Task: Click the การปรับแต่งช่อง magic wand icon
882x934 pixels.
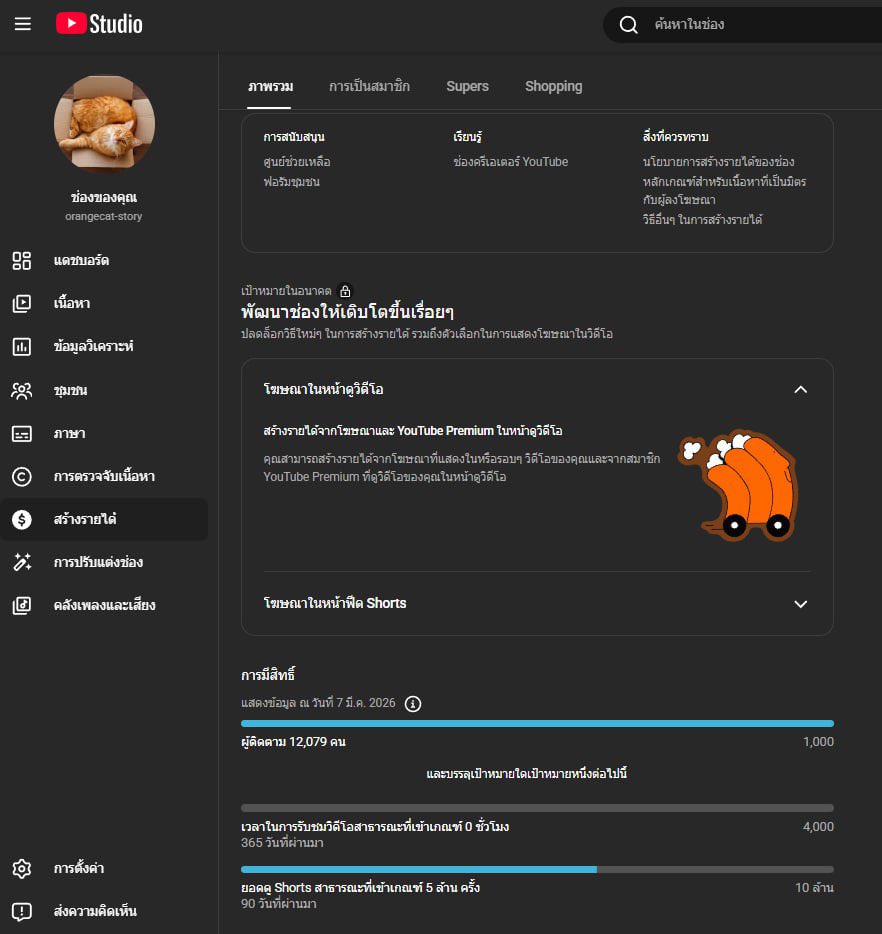Action: 22,562
